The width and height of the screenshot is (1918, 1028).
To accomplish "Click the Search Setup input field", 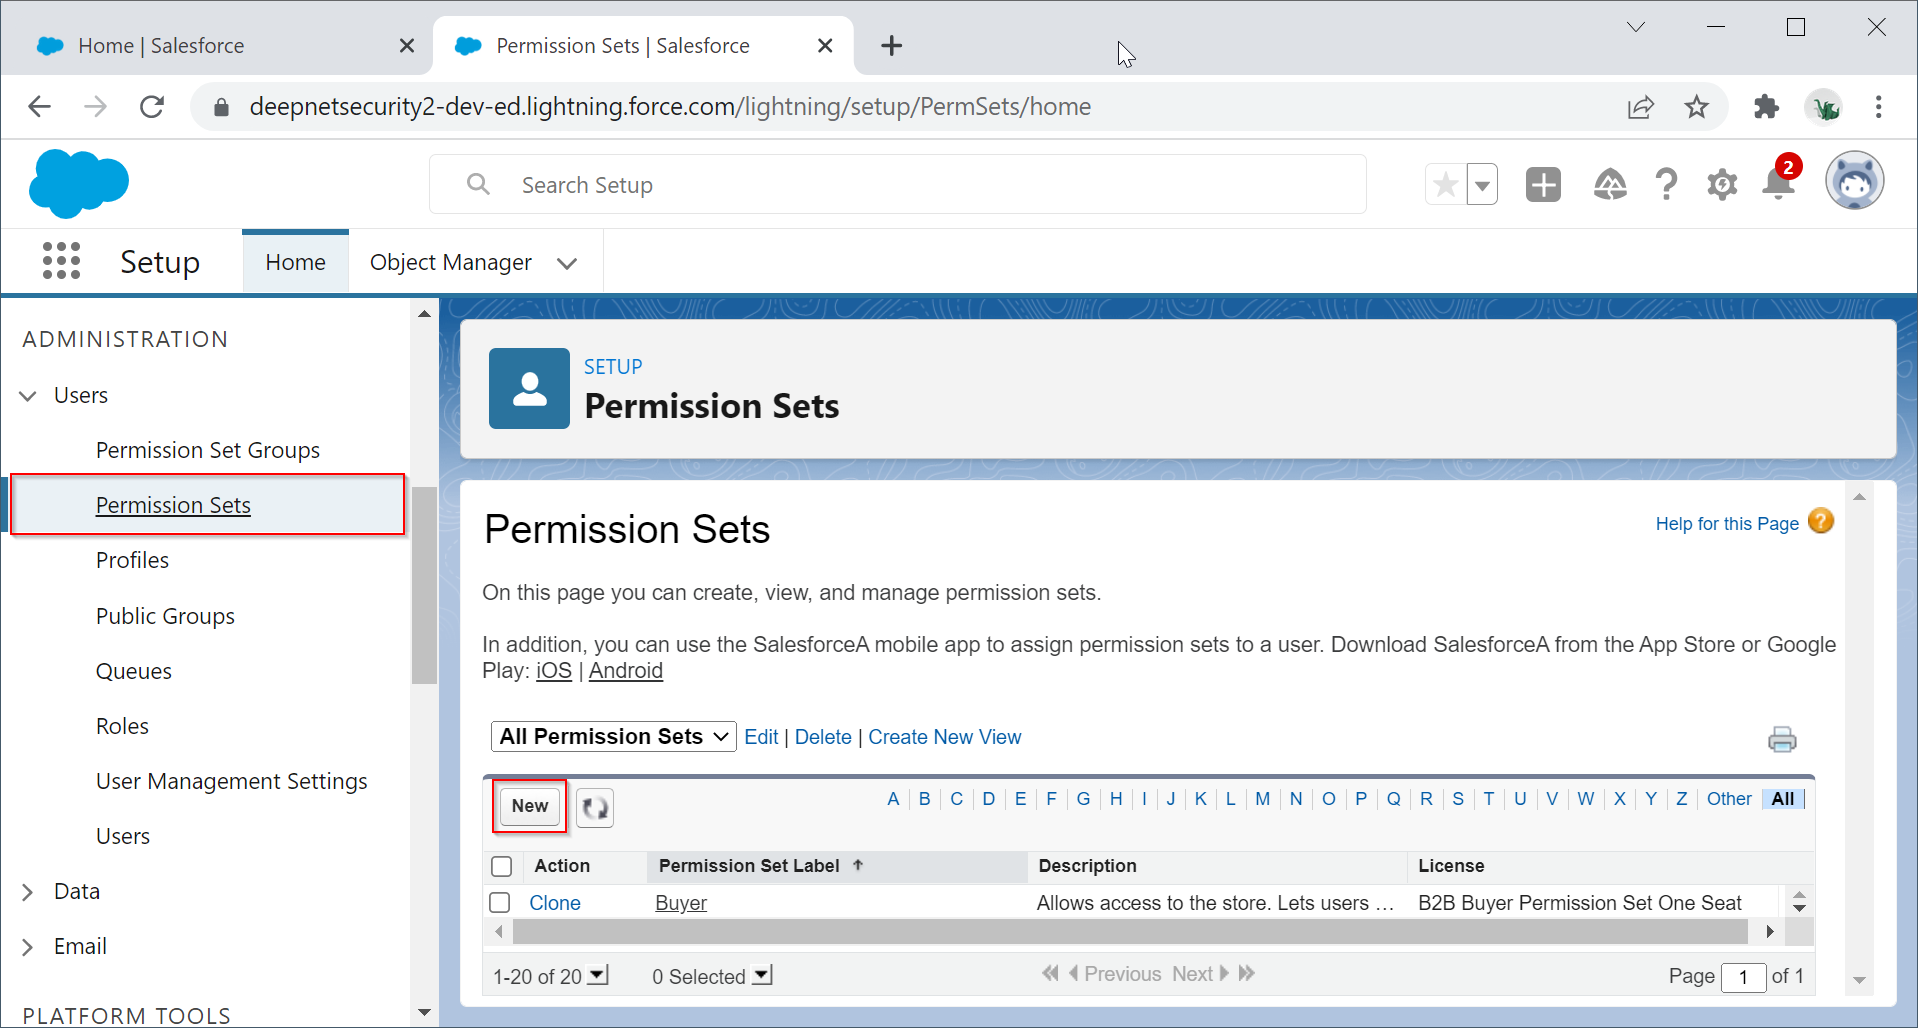I will [900, 185].
